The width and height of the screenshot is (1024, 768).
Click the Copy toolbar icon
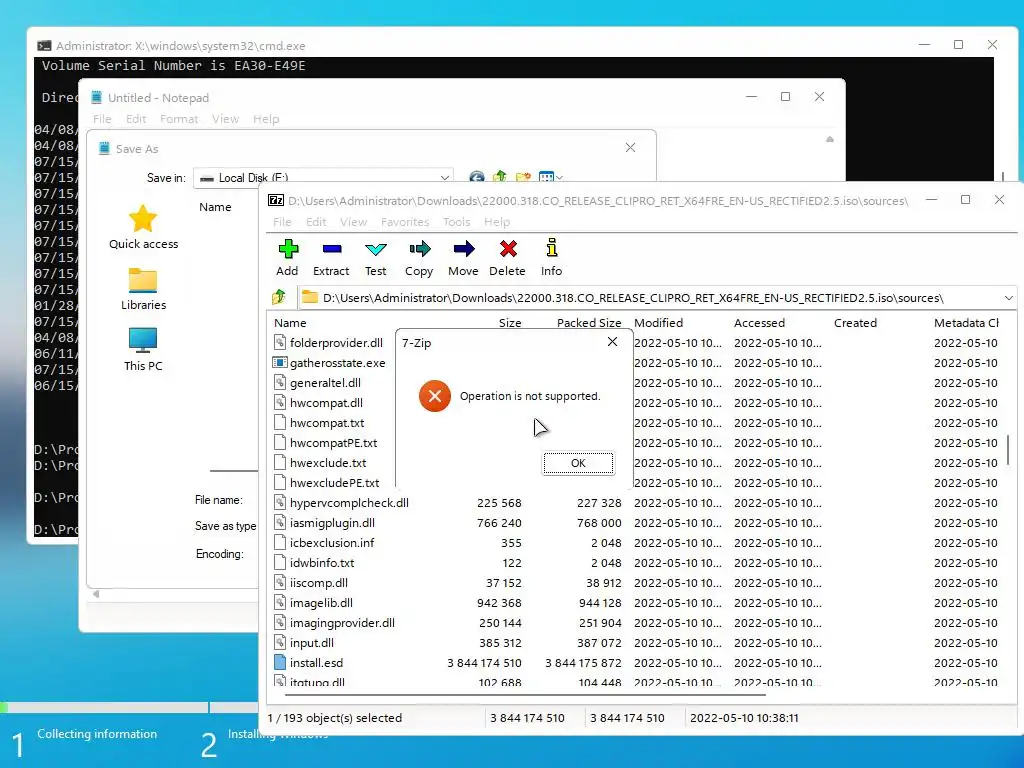click(x=419, y=249)
